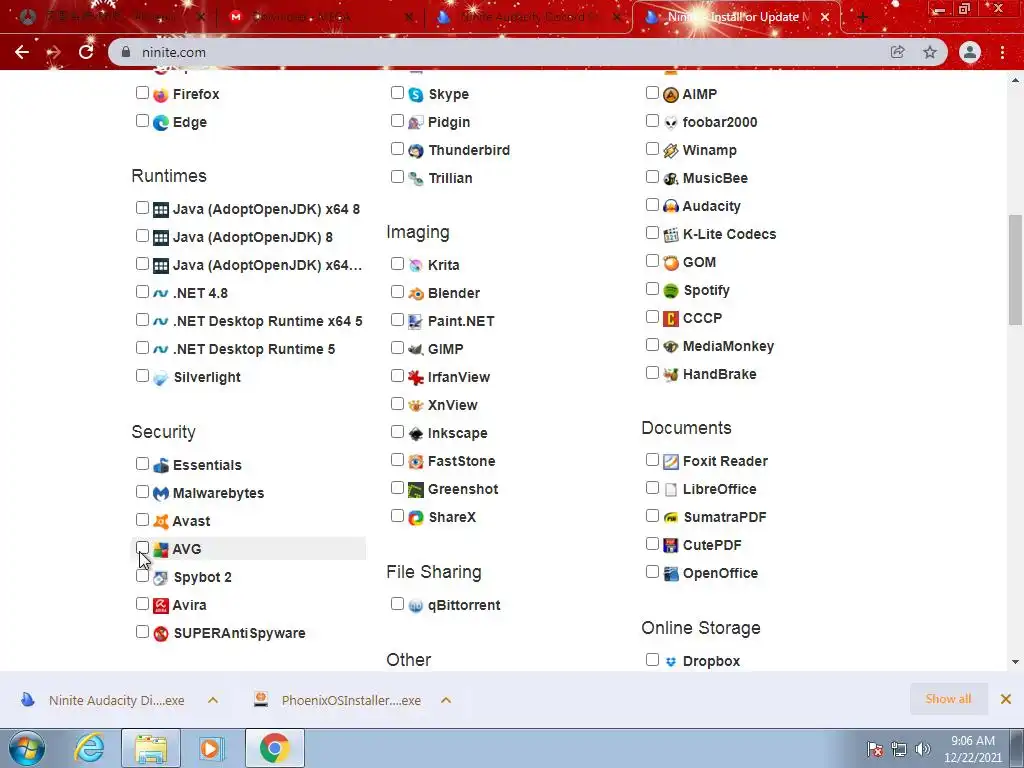Click the page vertical scrollbar thumb
The width and height of the screenshot is (1024, 768).
(1015, 269)
